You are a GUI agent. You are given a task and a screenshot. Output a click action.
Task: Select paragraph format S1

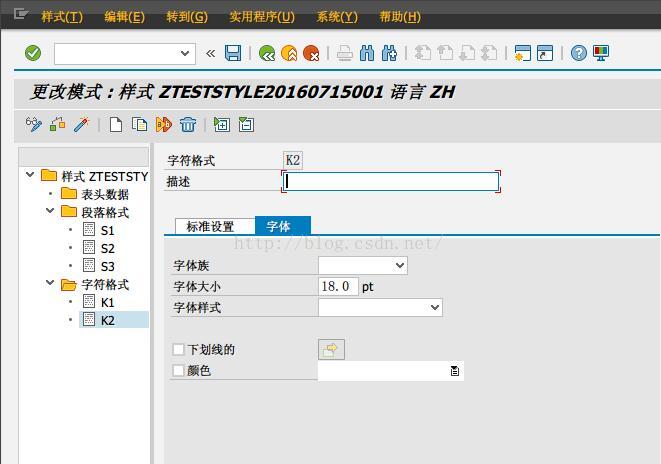(107, 231)
